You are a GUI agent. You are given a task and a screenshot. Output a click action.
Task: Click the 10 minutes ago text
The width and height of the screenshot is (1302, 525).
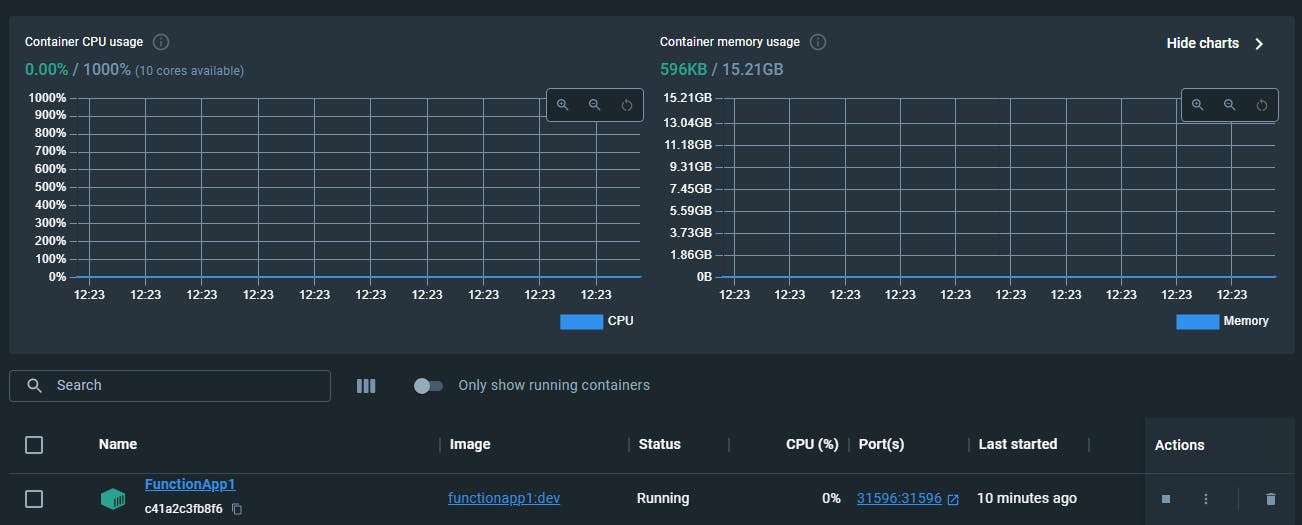point(1027,498)
